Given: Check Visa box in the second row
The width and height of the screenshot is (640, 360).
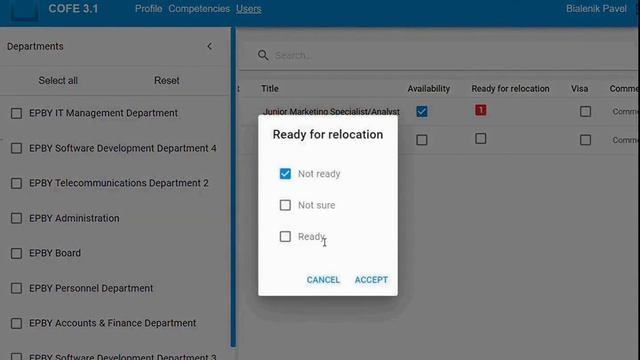Looking at the screenshot, I should tap(585, 140).
